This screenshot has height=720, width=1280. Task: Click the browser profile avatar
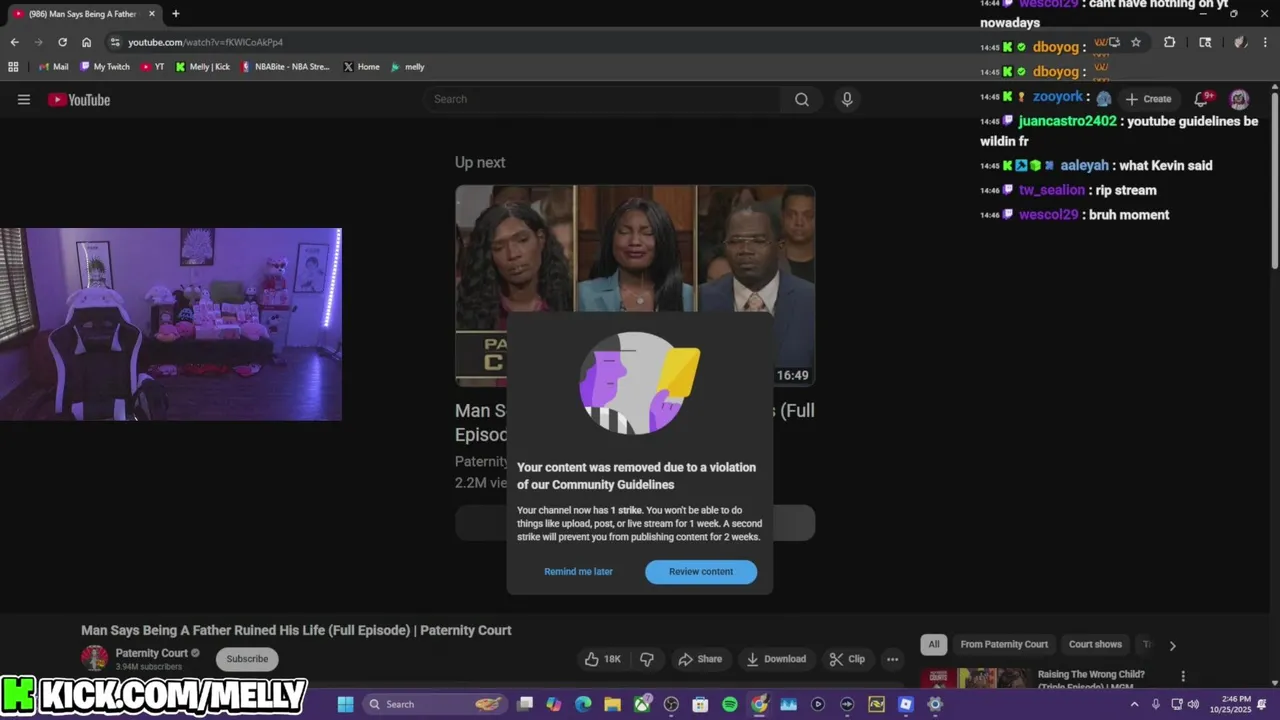tap(1240, 42)
